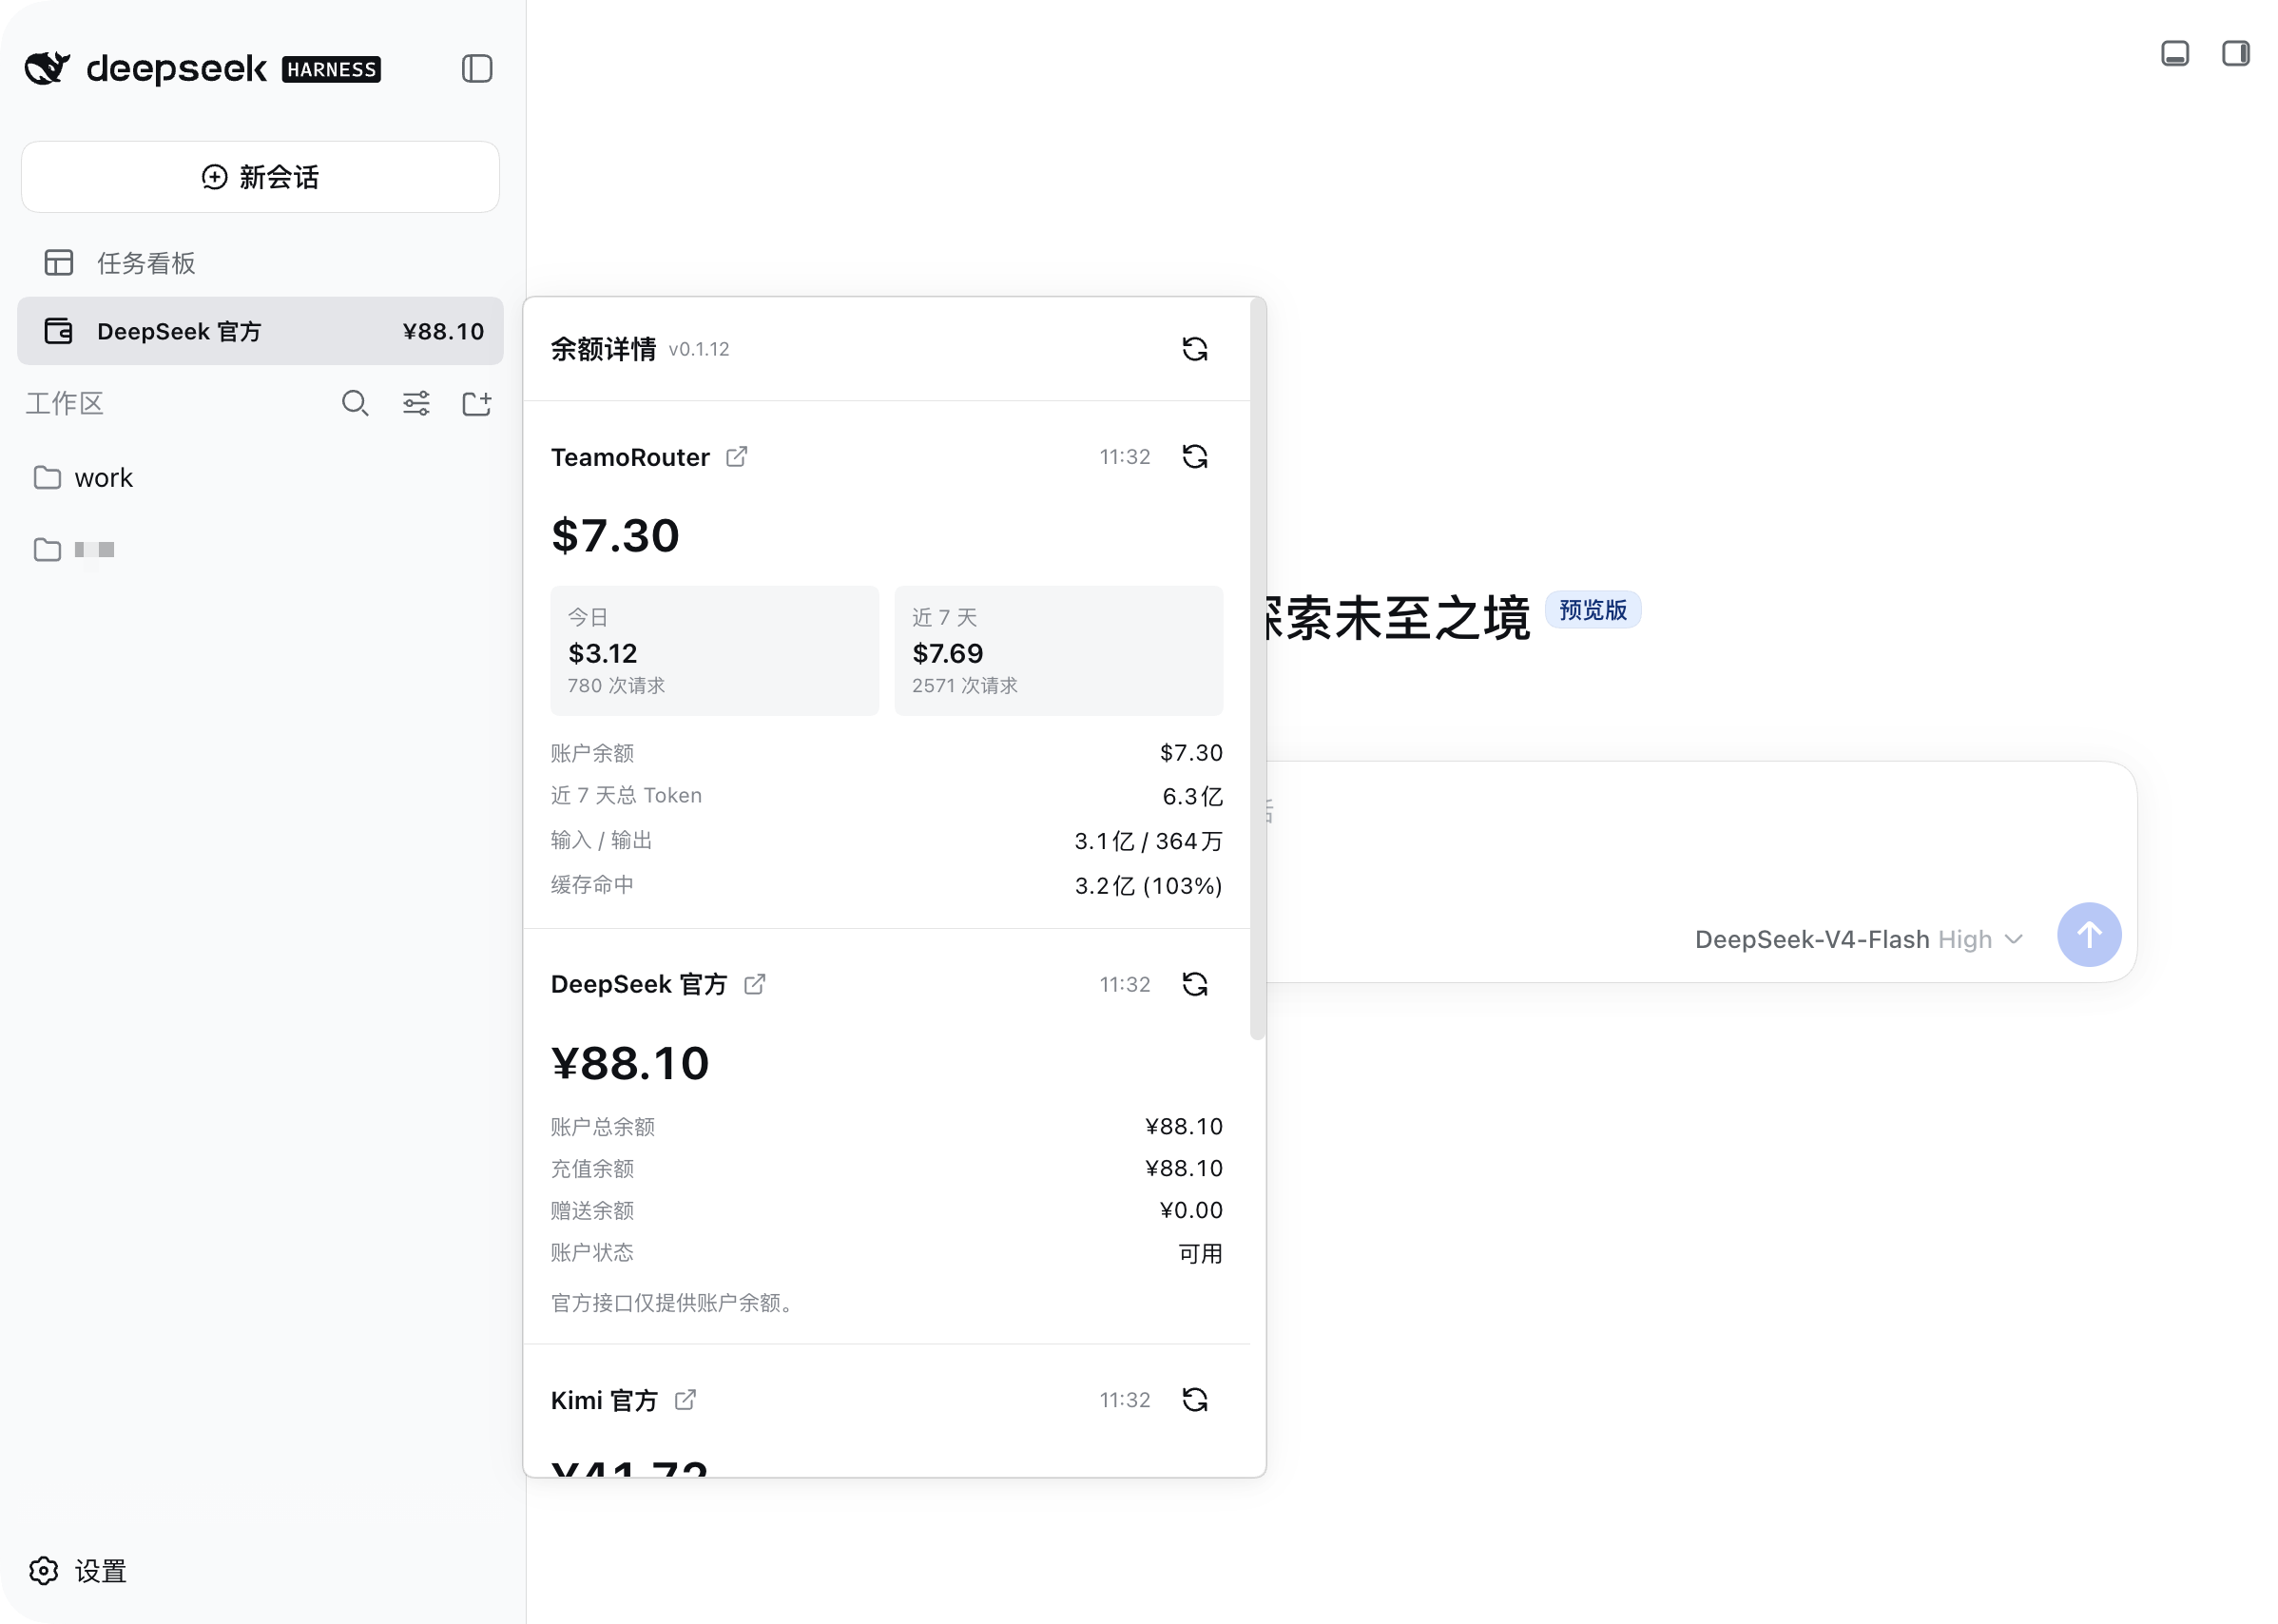Add a new workspace folder icon

(x=477, y=404)
